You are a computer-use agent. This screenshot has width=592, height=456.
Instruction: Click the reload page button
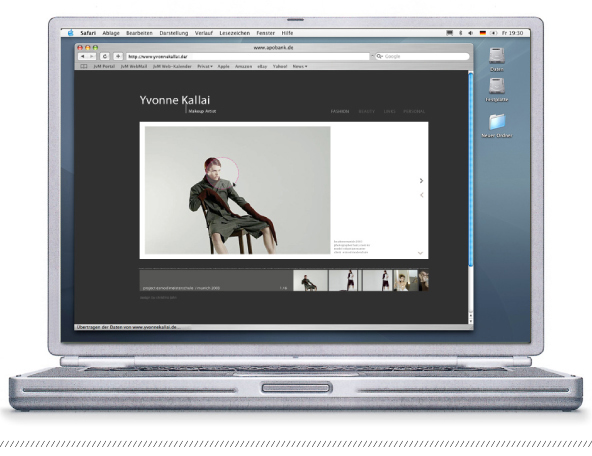pos(105,56)
